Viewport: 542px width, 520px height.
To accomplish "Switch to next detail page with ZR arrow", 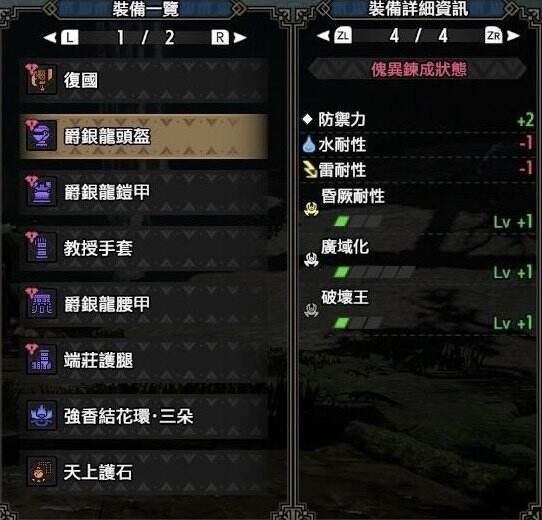I will pos(503,35).
